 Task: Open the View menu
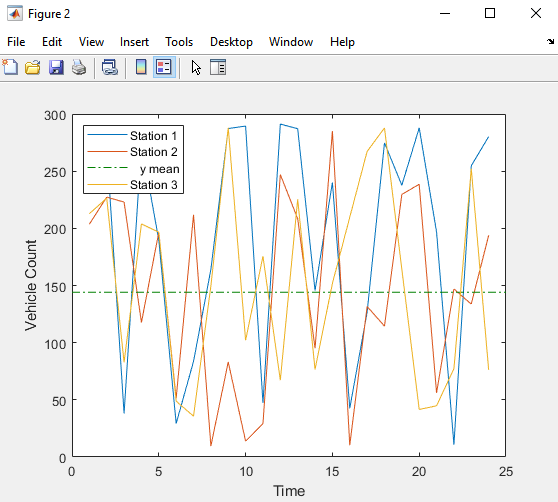[91, 42]
